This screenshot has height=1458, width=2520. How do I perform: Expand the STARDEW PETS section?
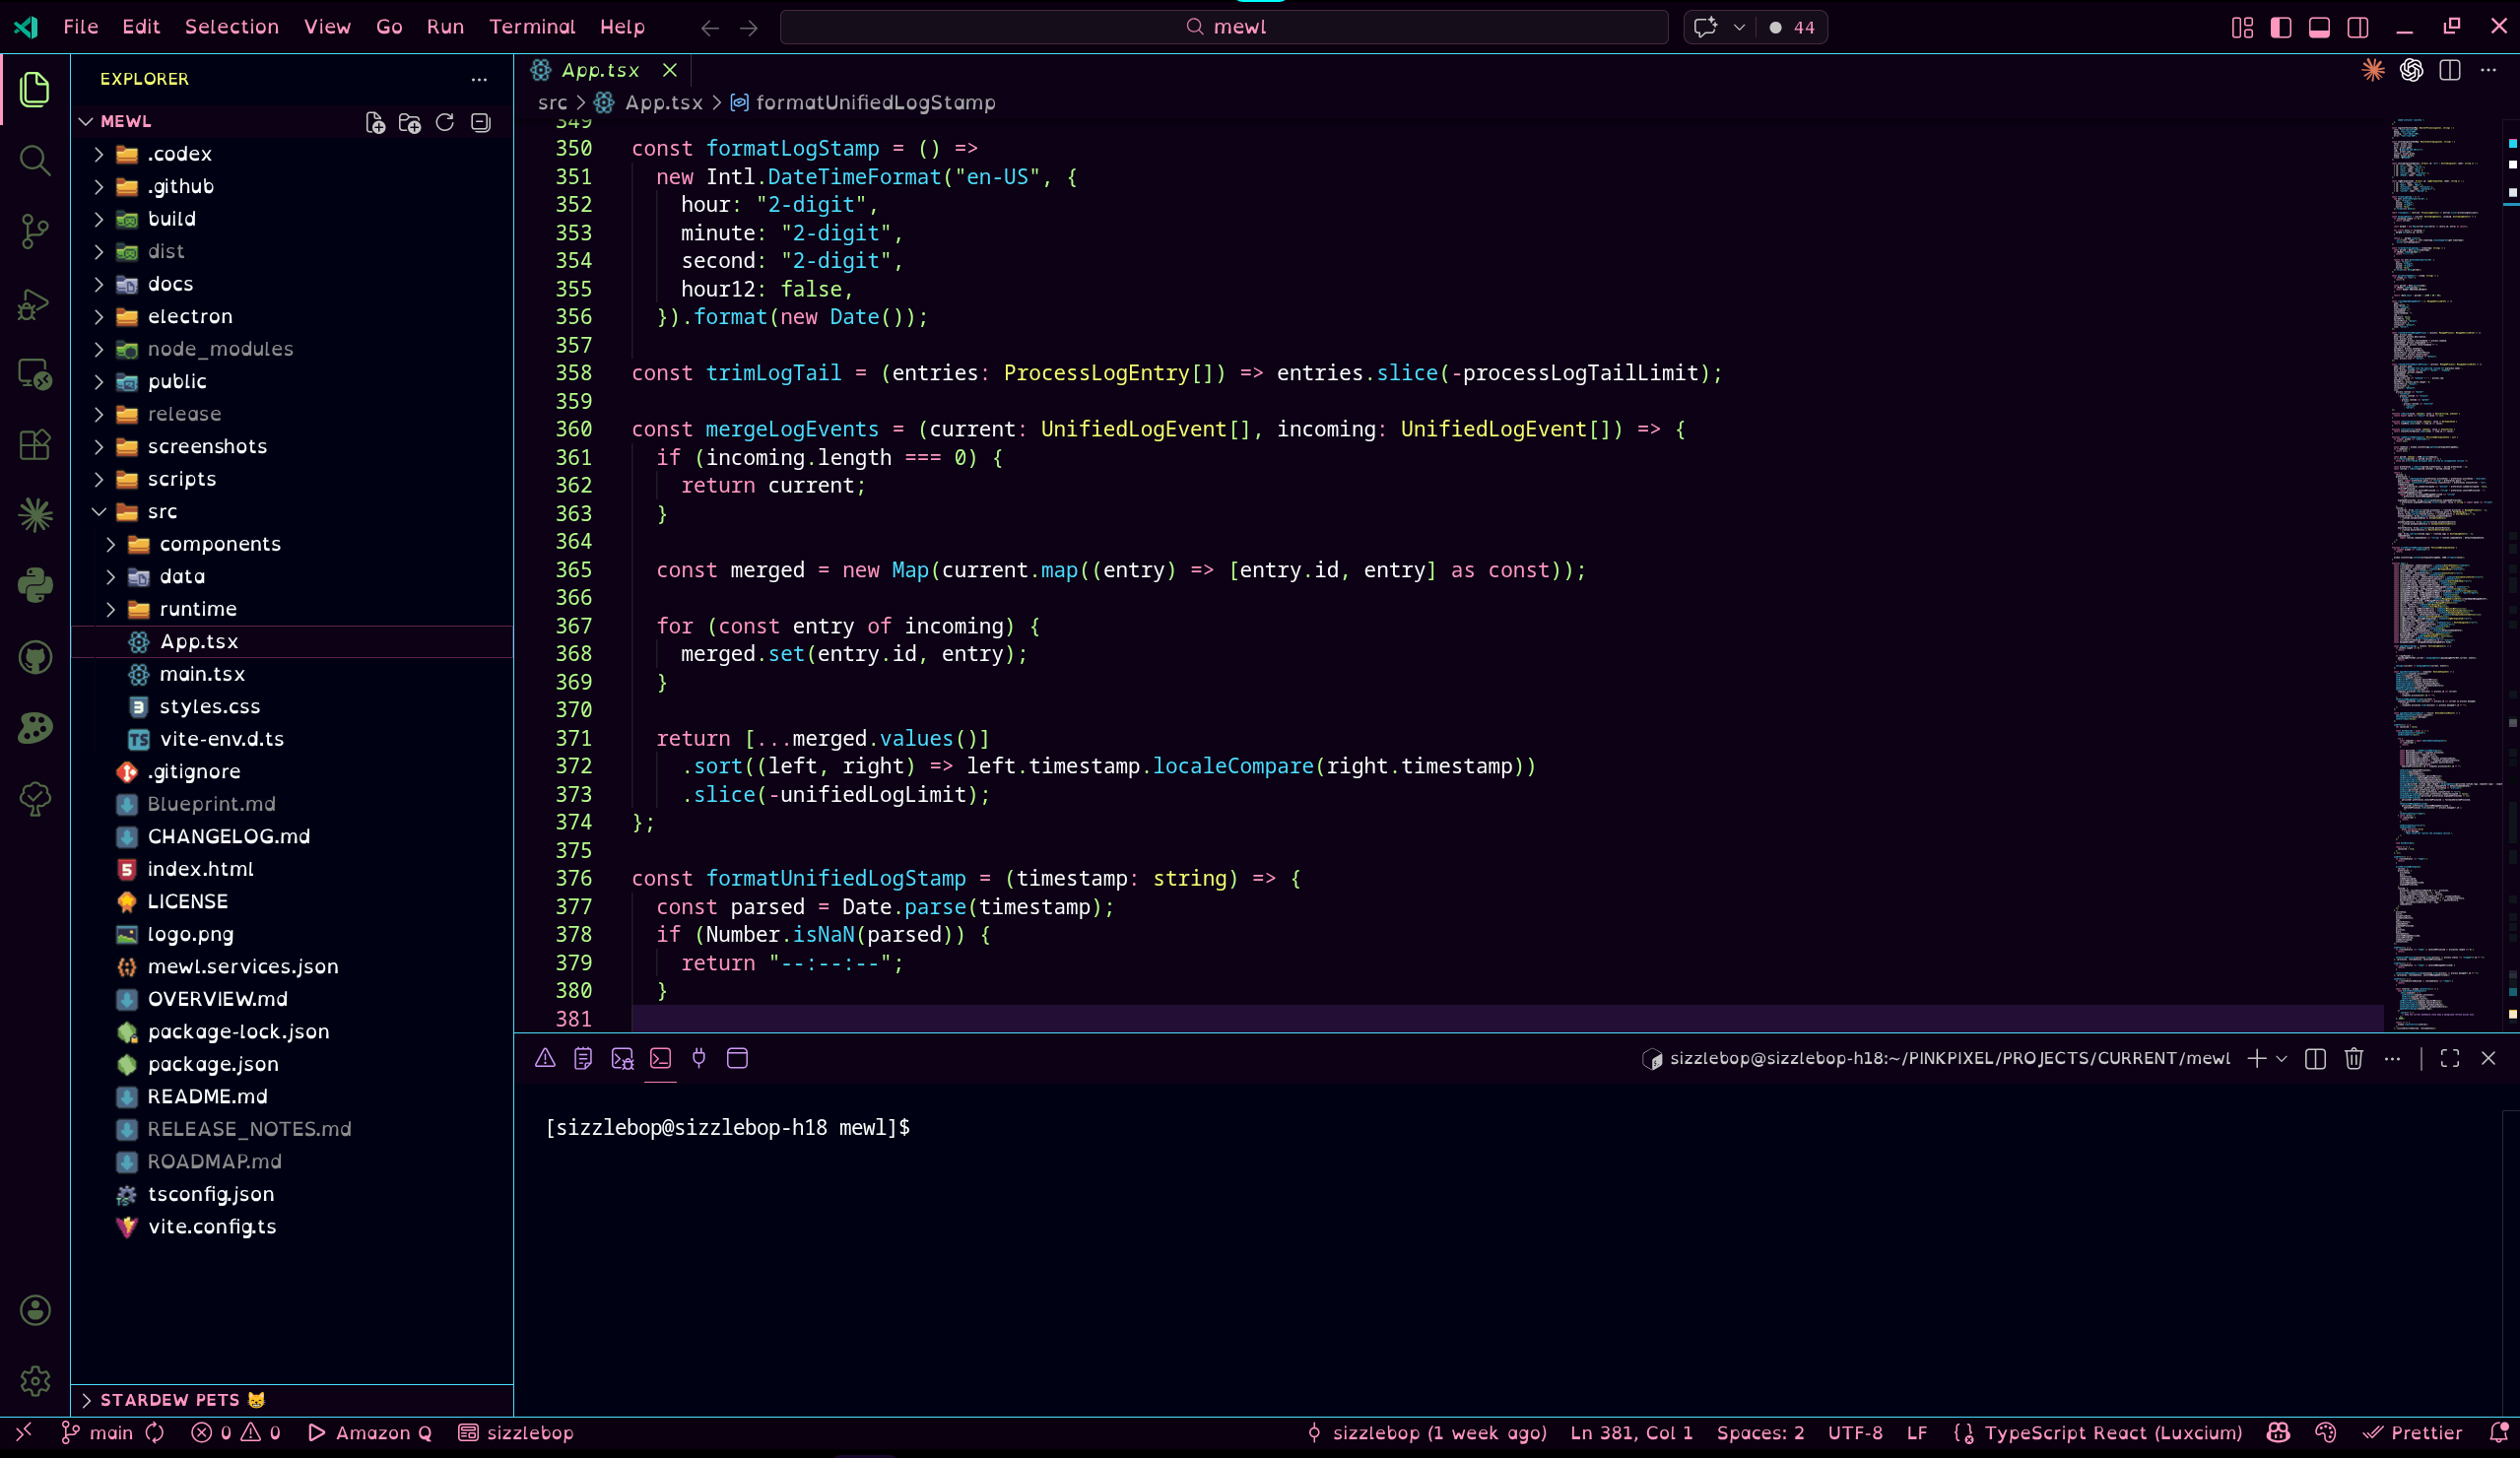(170, 1400)
